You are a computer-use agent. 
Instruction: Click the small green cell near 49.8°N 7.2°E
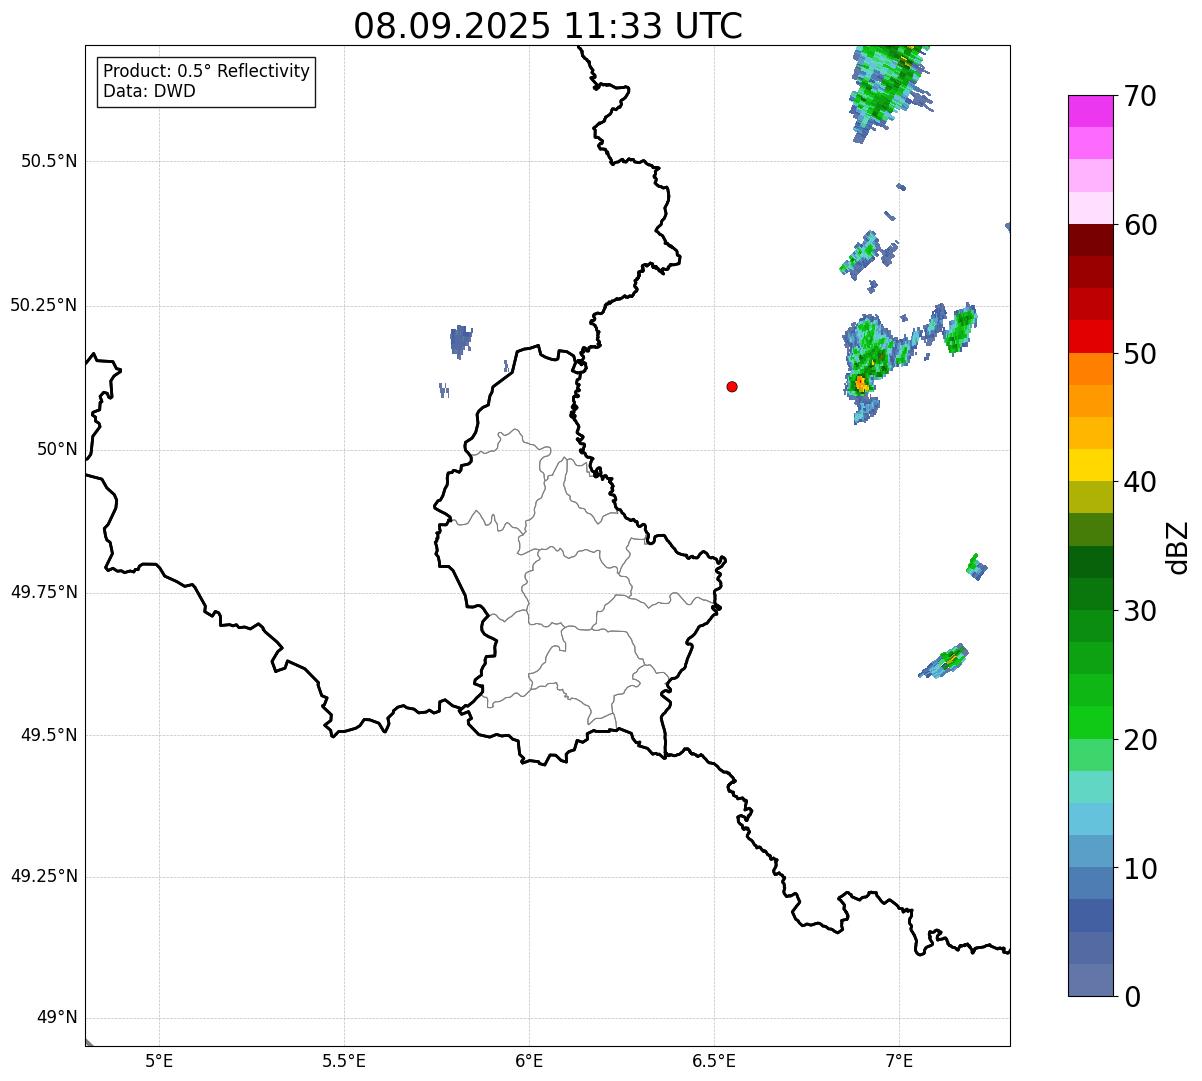click(x=976, y=566)
